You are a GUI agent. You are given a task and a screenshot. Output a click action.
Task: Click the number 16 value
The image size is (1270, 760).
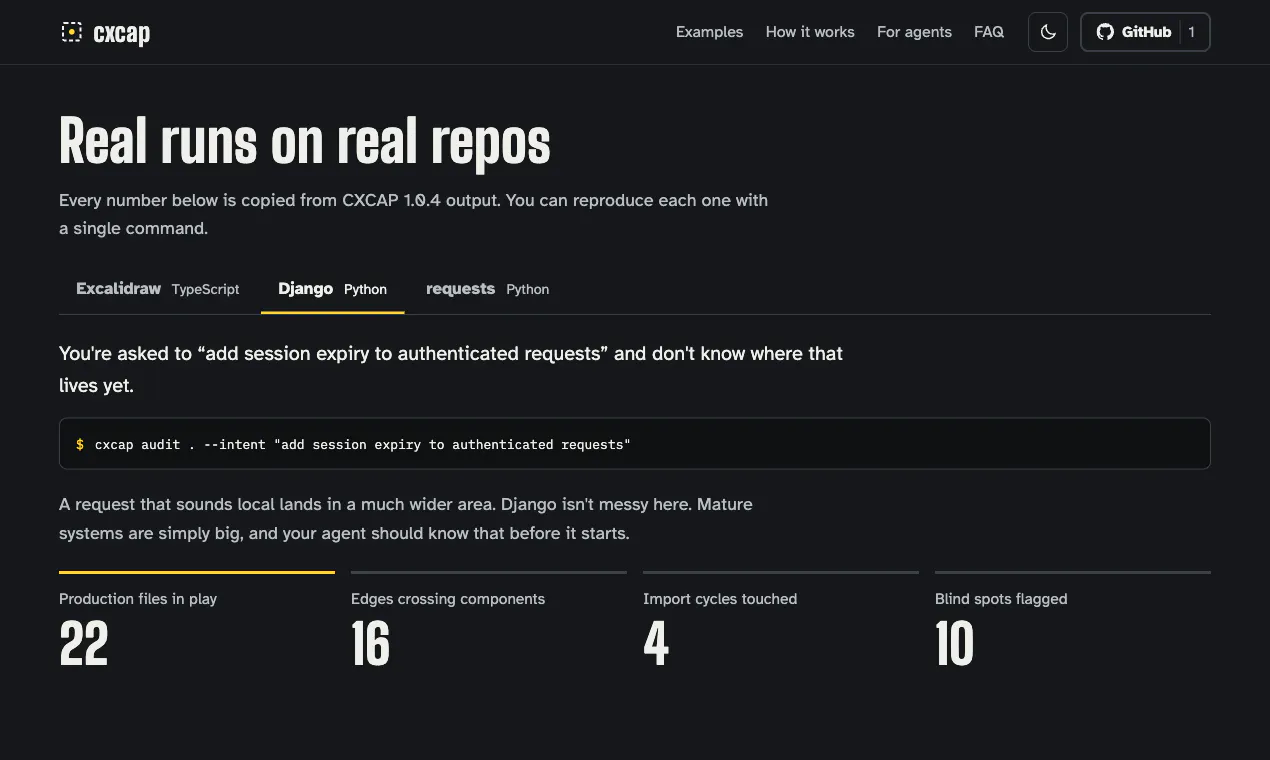(371, 644)
